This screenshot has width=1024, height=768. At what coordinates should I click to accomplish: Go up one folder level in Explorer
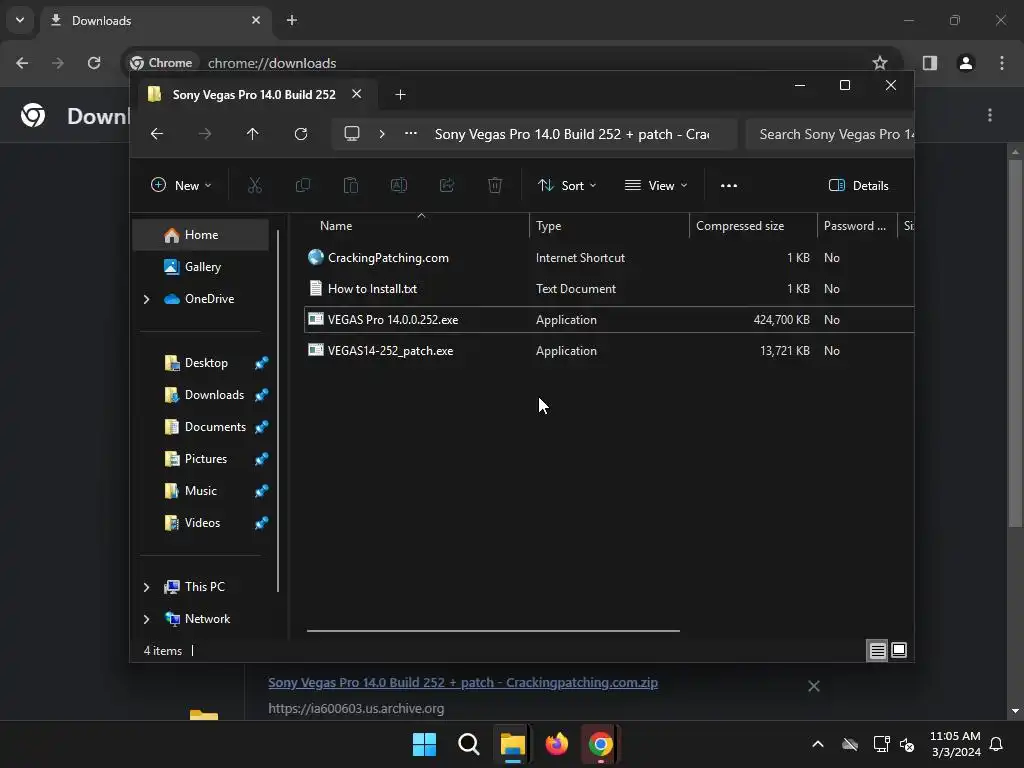253,134
